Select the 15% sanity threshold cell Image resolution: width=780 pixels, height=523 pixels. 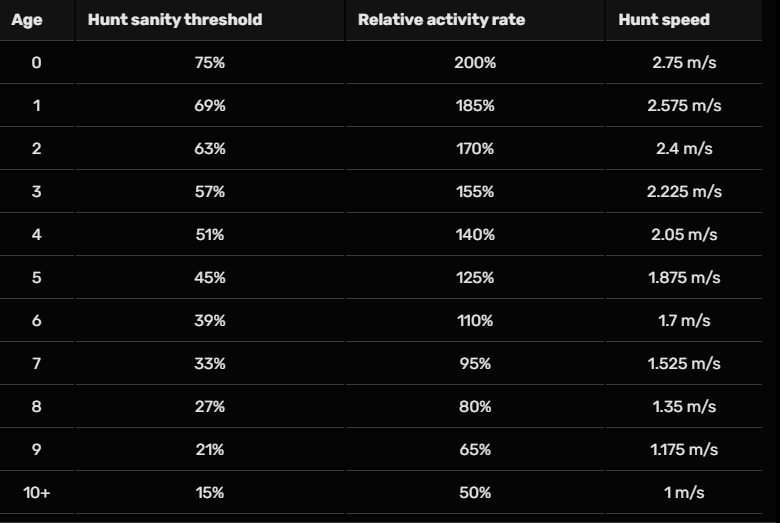[x=209, y=493]
